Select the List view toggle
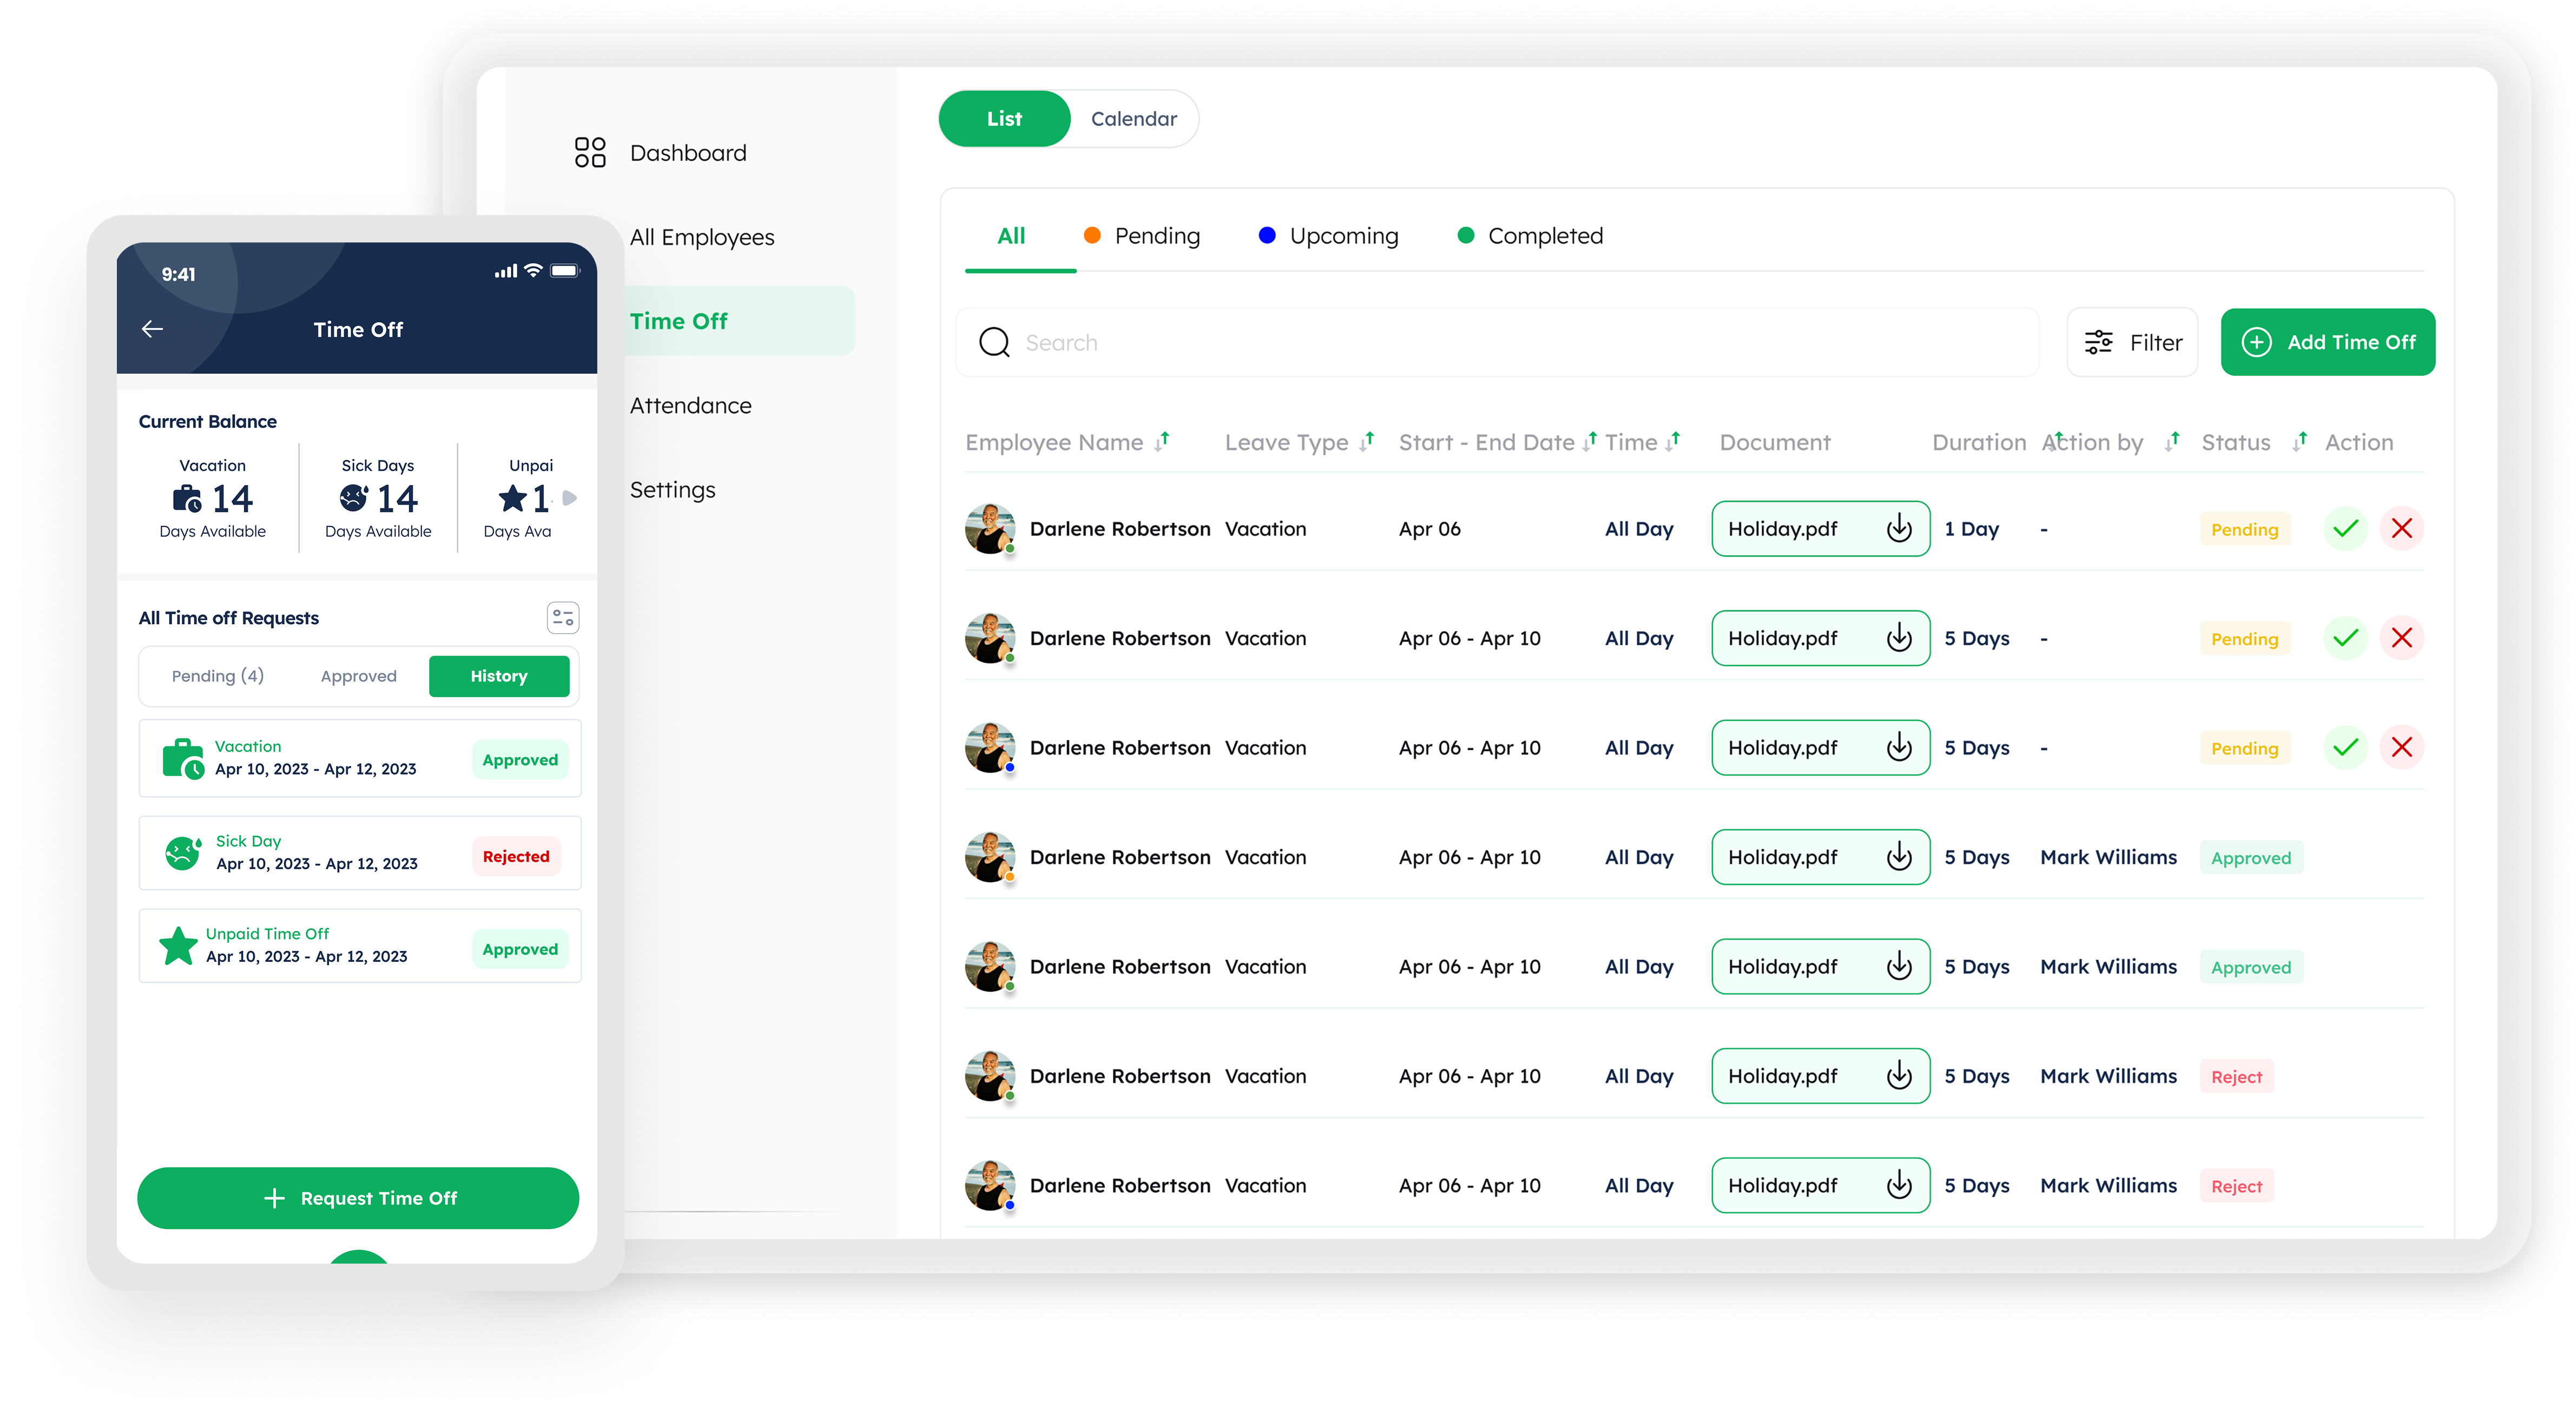Image resolution: width=2576 pixels, height=1421 pixels. tap(1004, 119)
